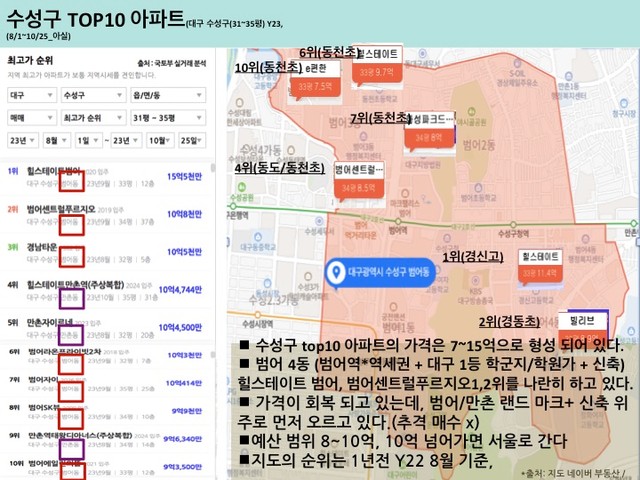
Task: Click the 10억4,500만 price
Action: pyautogui.click(x=180, y=327)
